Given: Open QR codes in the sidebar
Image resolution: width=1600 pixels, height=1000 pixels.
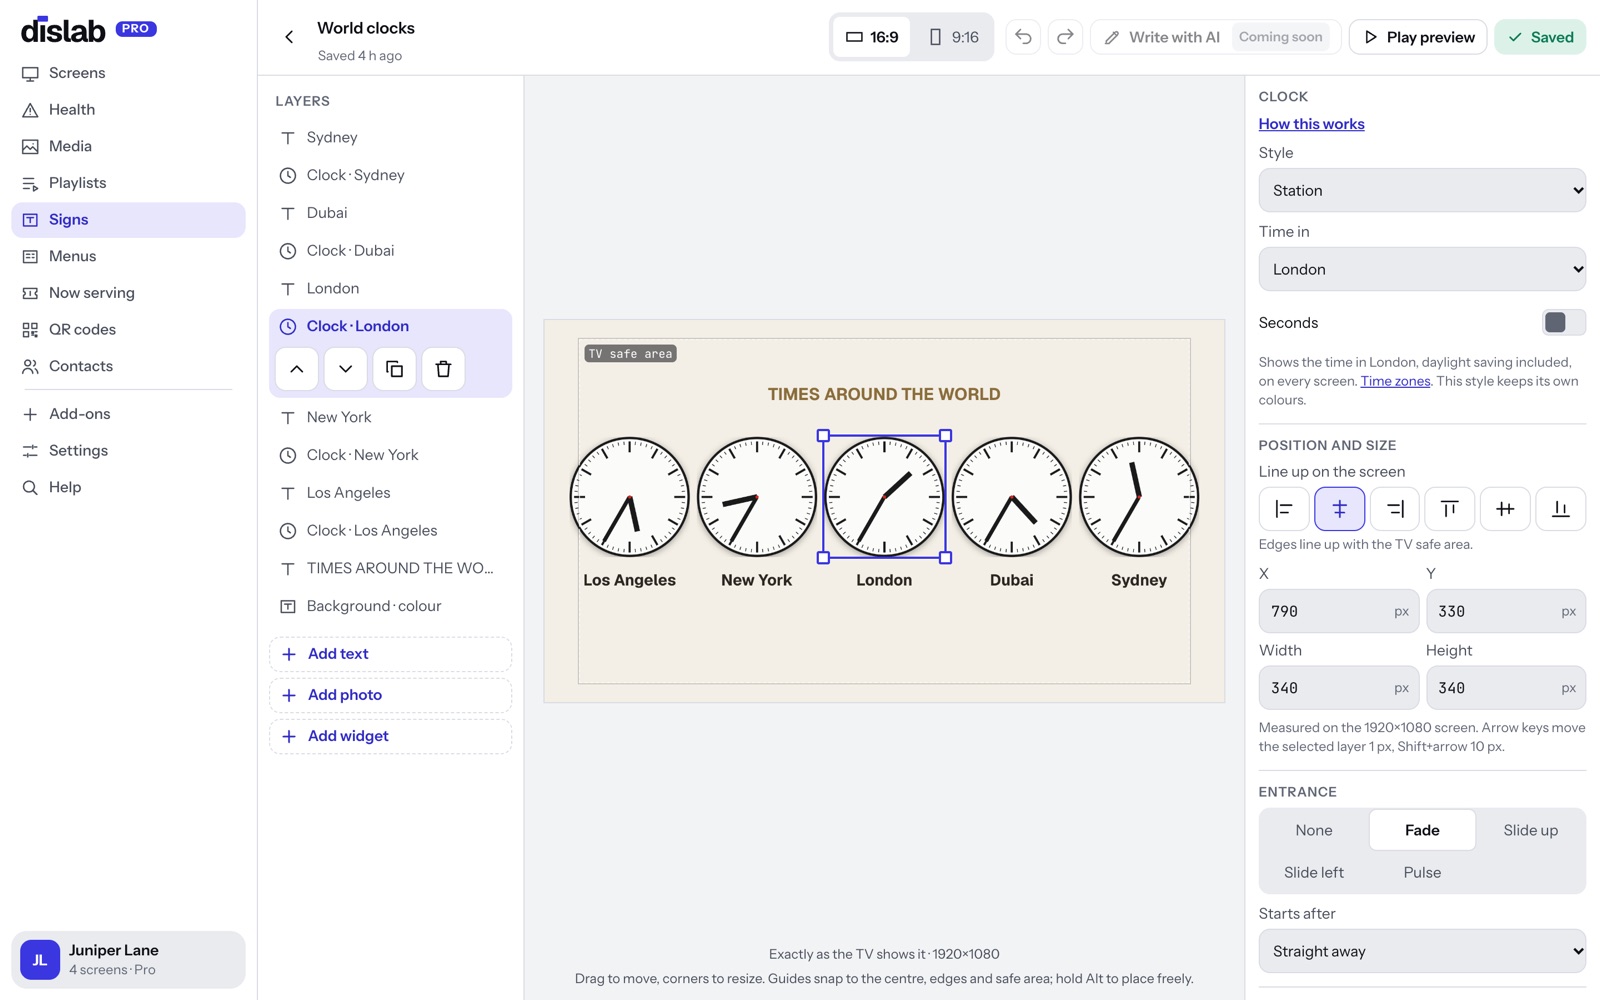Looking at the screenshot, I should (128, 330).
